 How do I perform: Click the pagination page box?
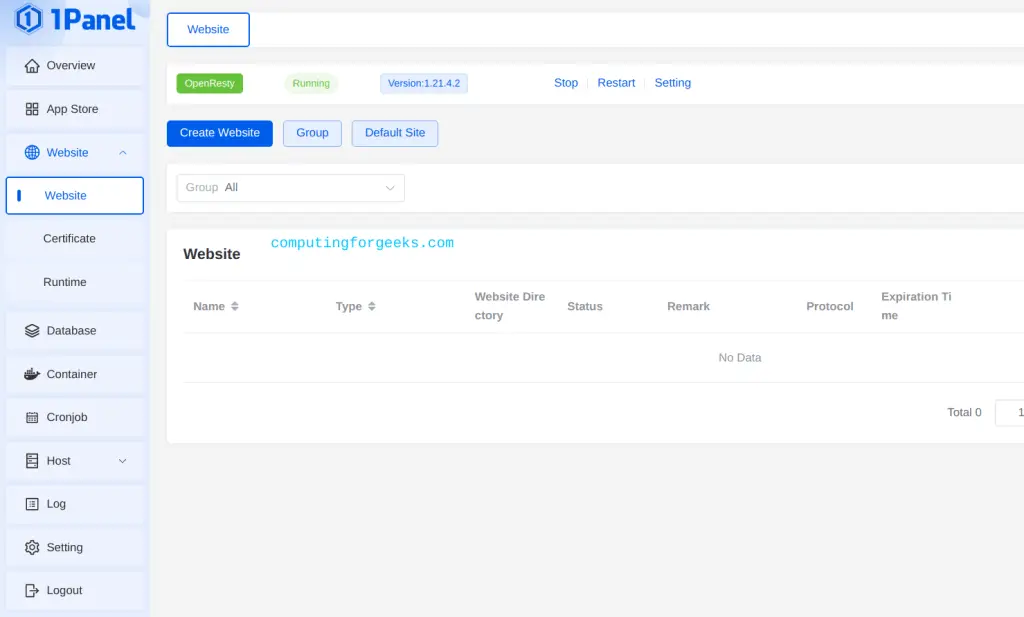pos(1010,413)
